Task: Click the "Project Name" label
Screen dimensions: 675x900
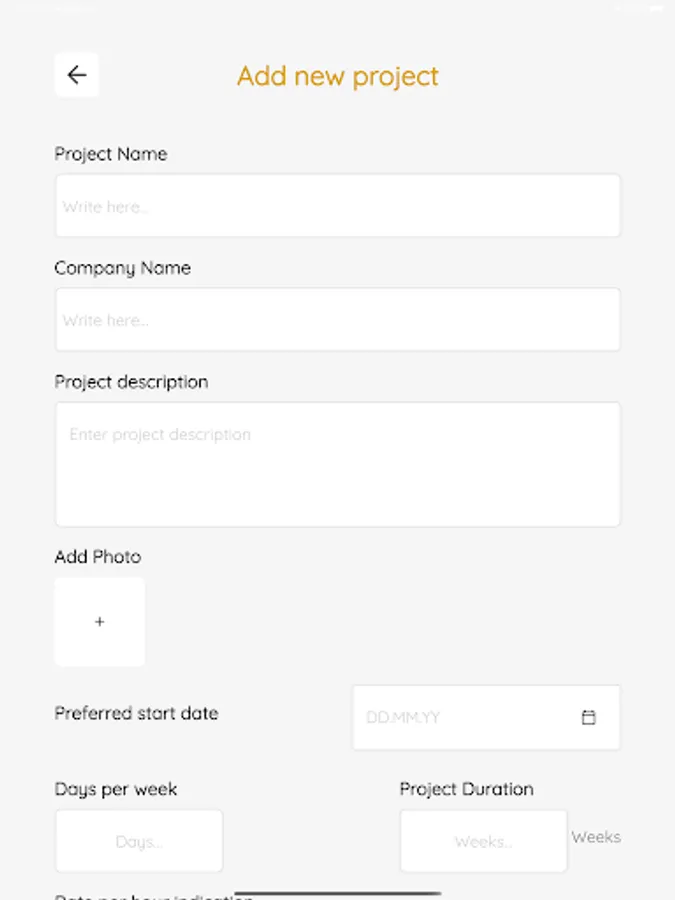Action: tap(111, 154)
